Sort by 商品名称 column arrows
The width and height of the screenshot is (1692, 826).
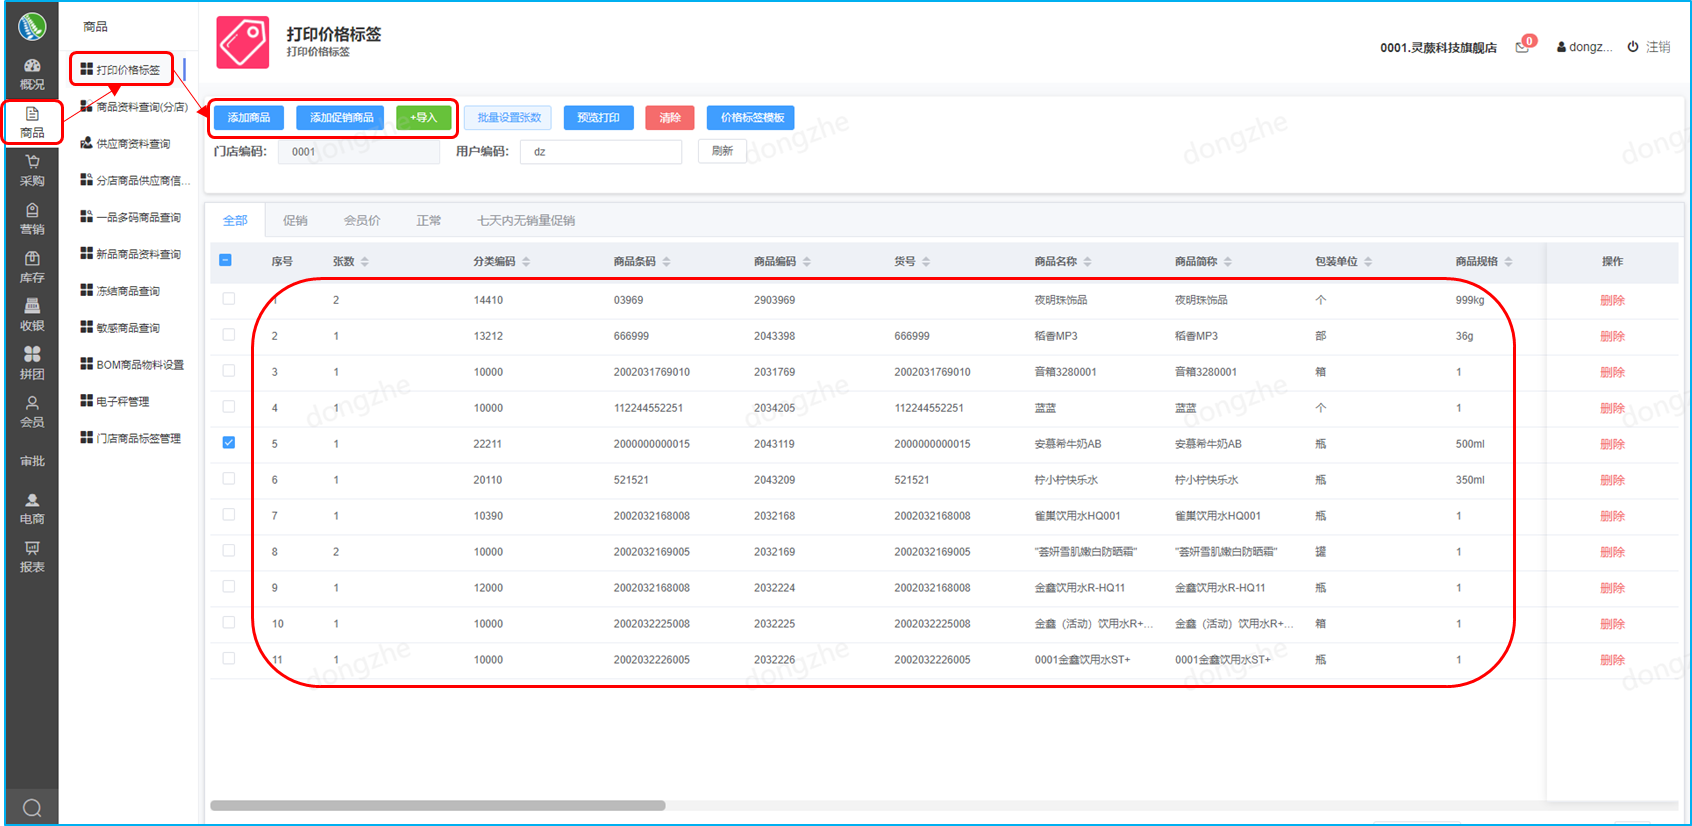coord(1088,262)
